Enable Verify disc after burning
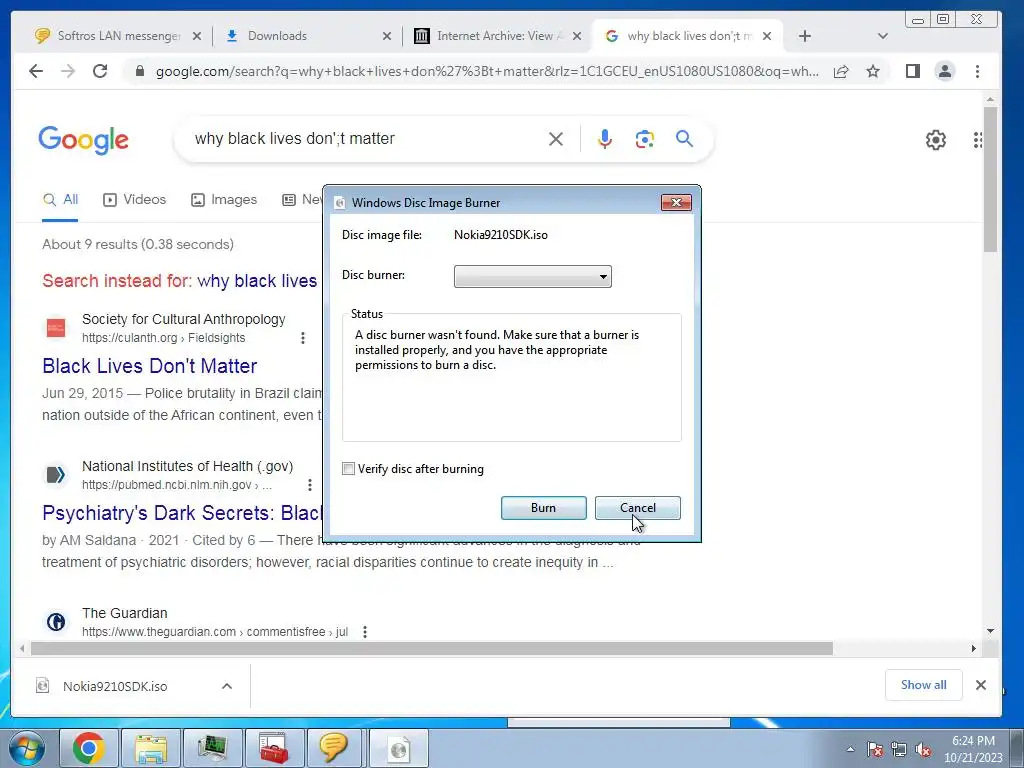 (348, 468)
